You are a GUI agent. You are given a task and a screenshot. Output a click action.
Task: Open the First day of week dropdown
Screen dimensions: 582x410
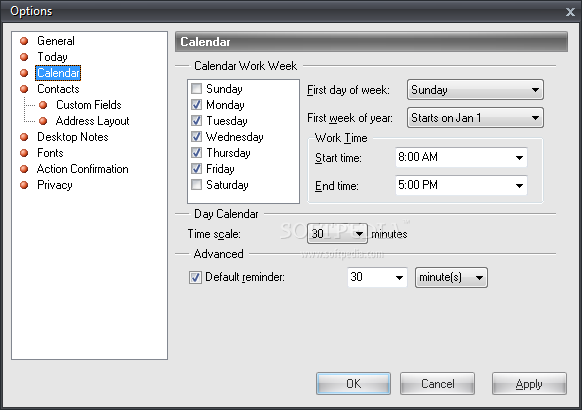click(x=475, y=89)
